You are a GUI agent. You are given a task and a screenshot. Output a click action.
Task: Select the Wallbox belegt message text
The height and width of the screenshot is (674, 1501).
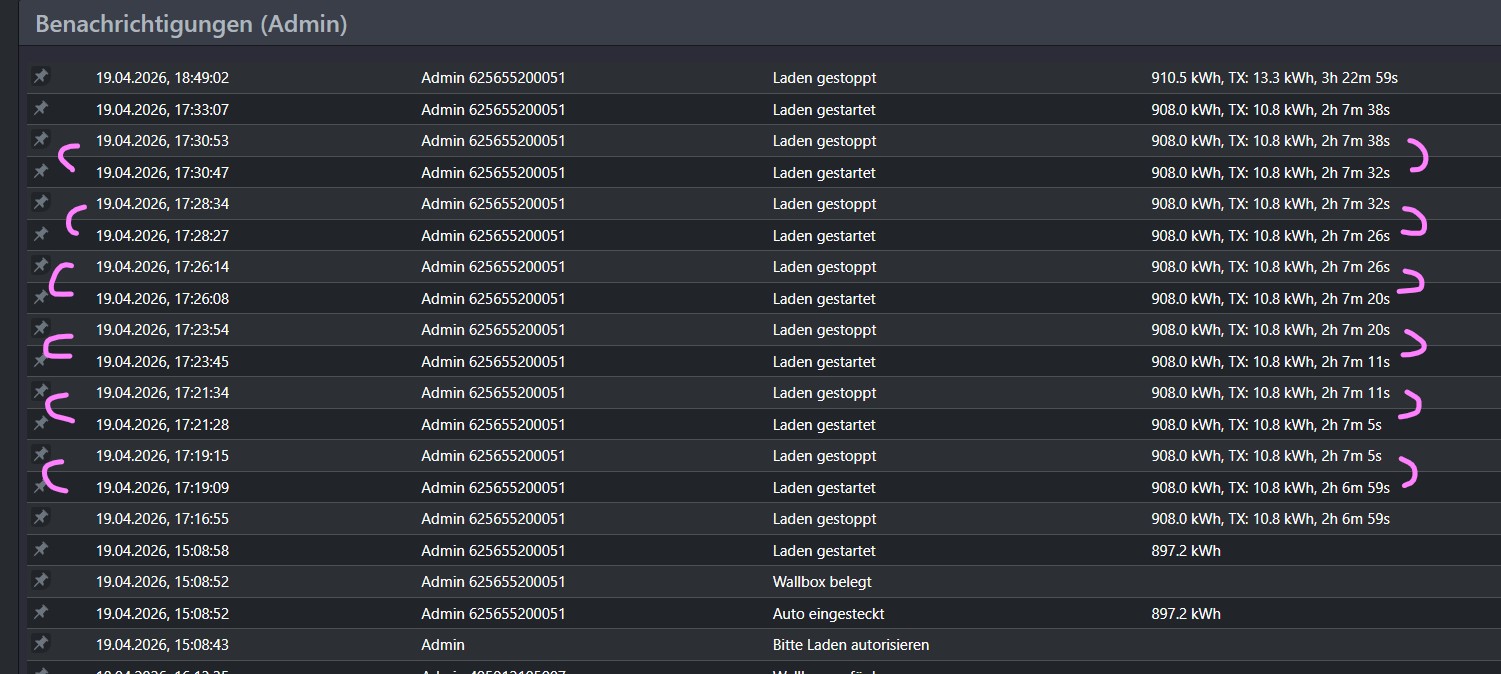(x=822, y=582)
